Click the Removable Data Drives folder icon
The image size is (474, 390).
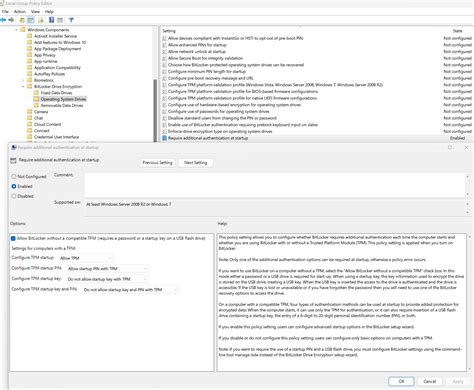tap(36, 105)
